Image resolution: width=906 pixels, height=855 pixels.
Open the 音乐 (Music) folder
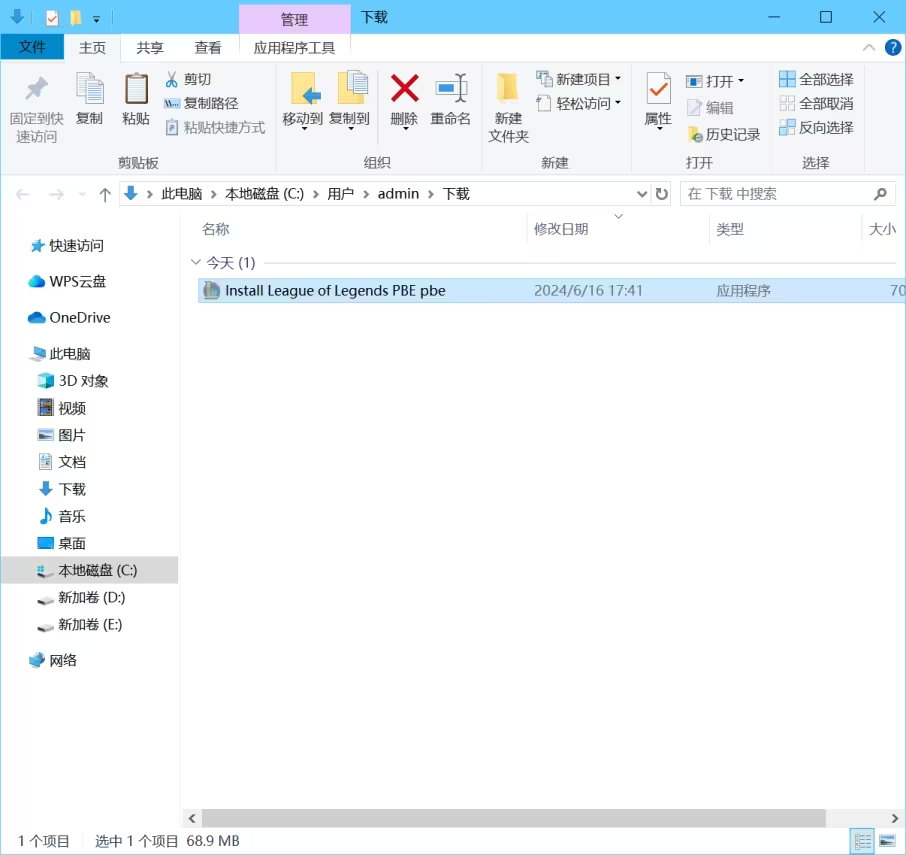pyautogui.click(x=62, y=516)
